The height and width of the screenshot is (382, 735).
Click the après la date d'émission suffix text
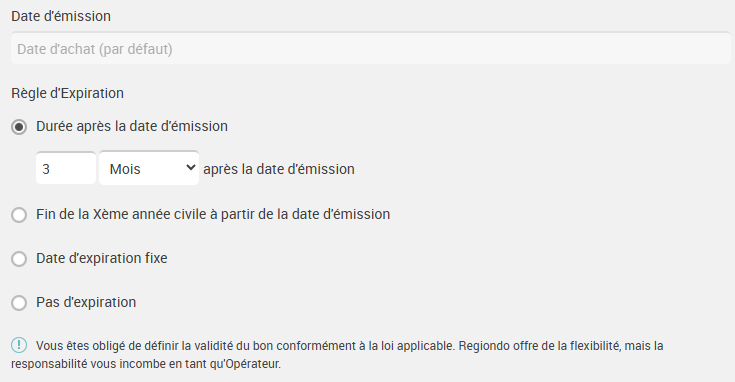(x=279, y=169)
